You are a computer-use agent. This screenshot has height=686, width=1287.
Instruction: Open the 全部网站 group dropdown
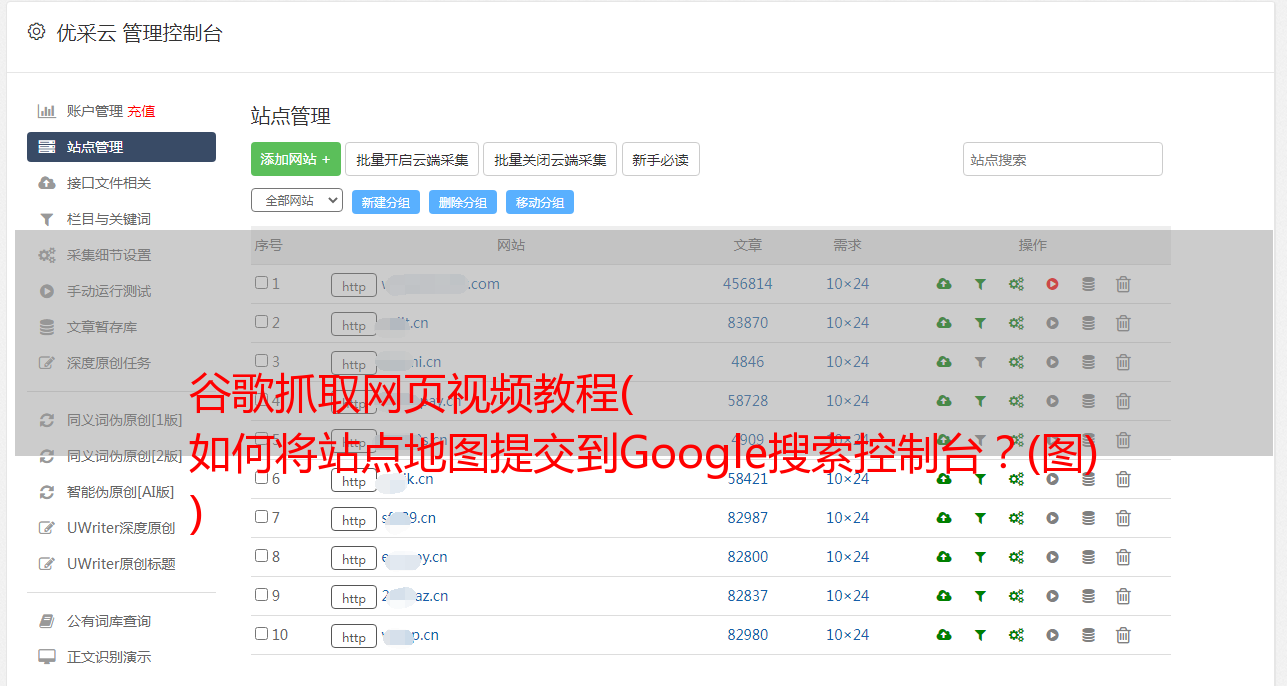click(x=297, y=201)
